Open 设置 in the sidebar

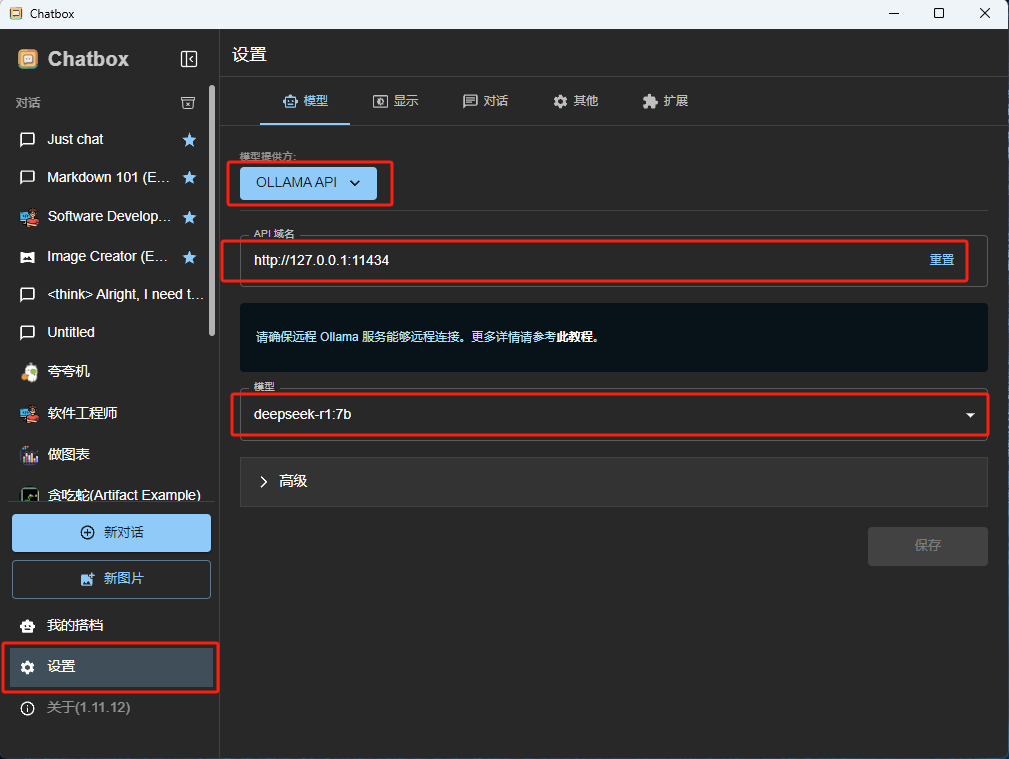coord(110,668)
